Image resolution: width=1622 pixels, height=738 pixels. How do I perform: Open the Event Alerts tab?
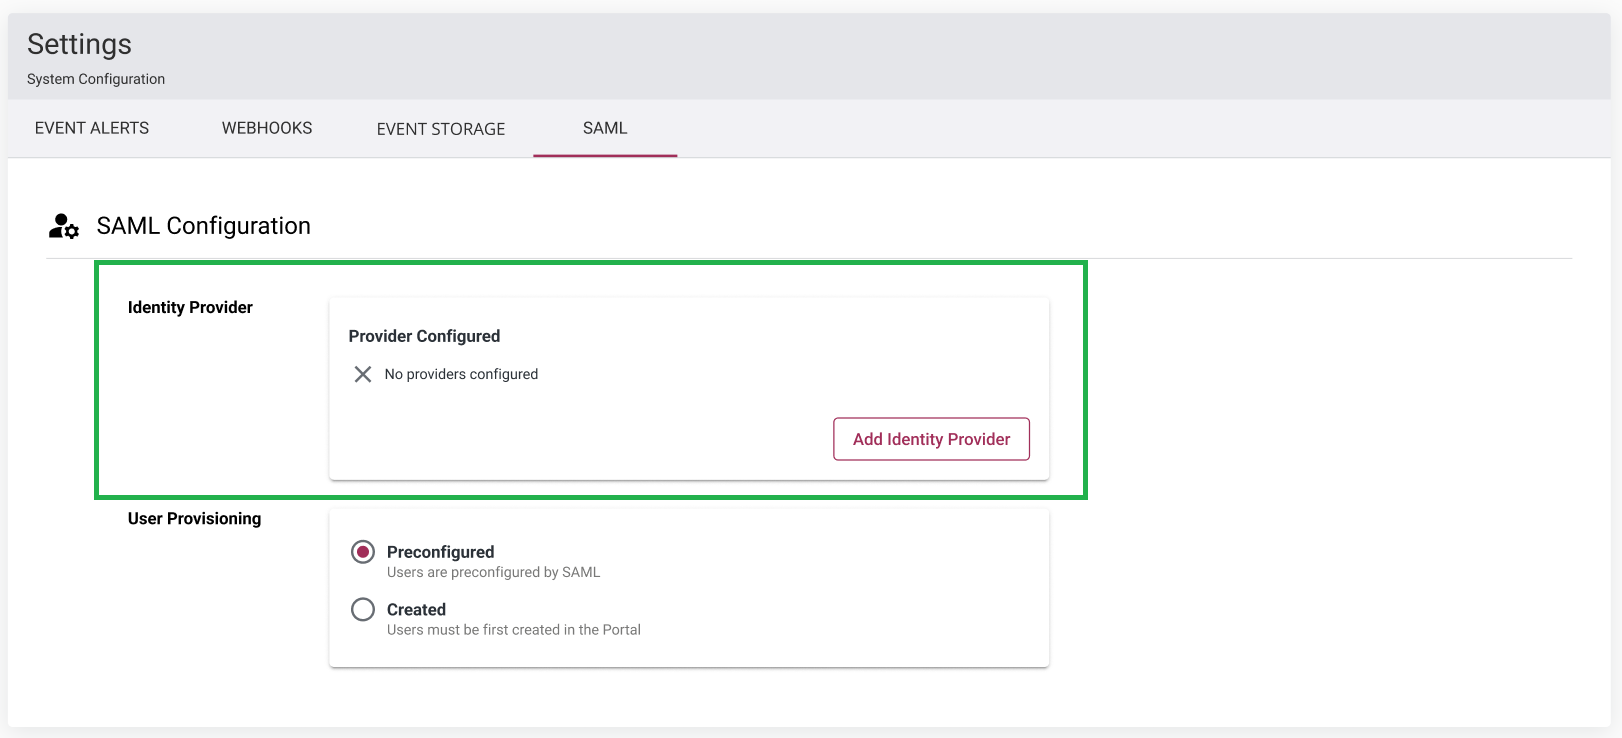click(x=92, y=128)
